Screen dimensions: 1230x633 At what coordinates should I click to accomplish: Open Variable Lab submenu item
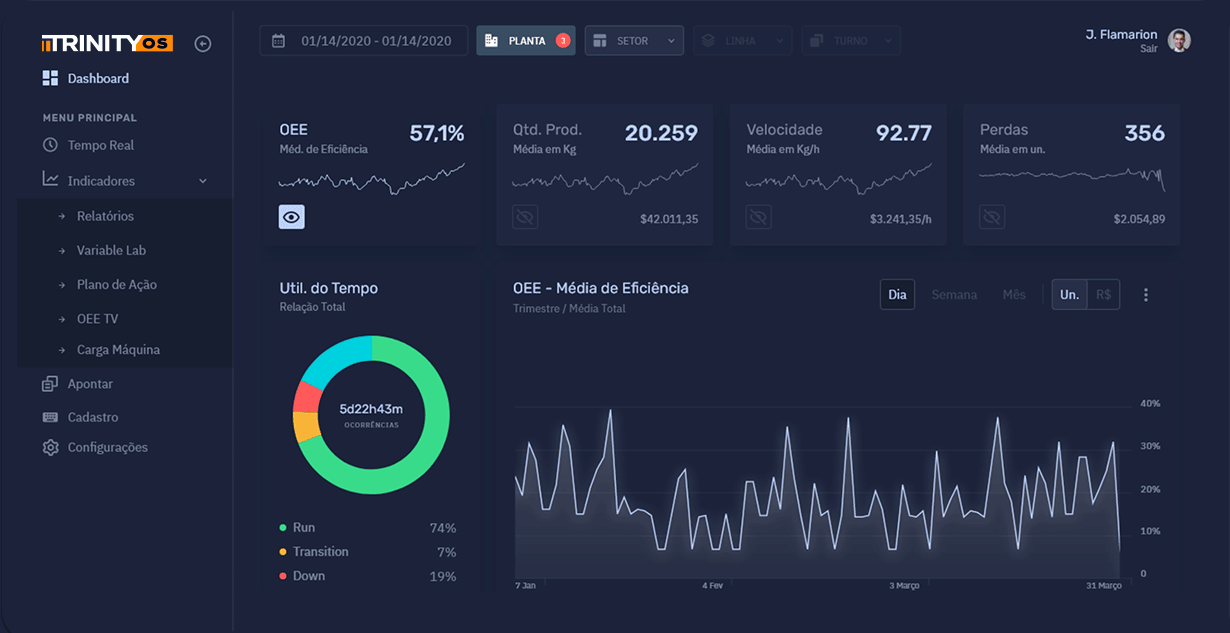point(111,250)
